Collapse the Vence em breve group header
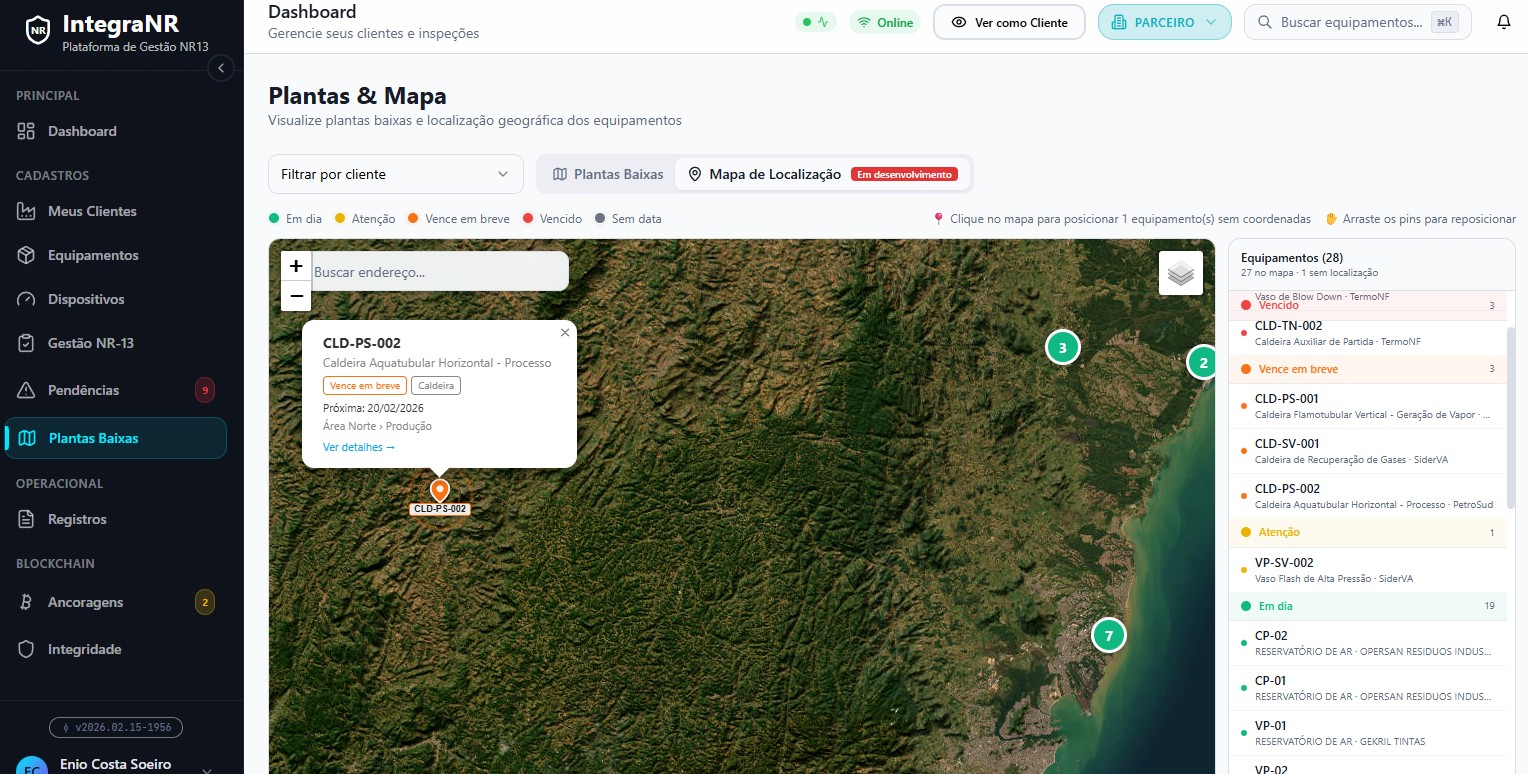Viewport: 1528px width, 774px height. [1367, 369]
